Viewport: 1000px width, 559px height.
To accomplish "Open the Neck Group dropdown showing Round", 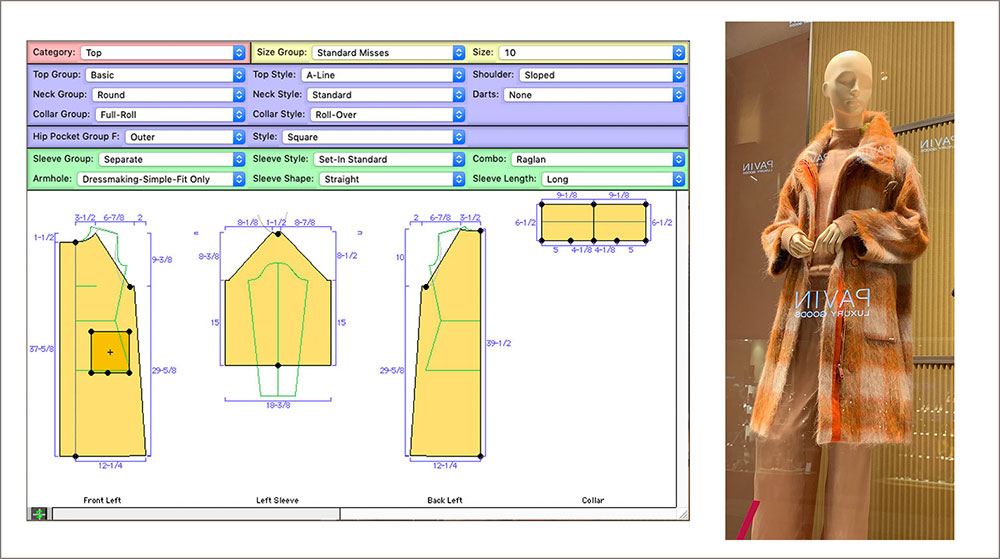I will pos(168,94).
